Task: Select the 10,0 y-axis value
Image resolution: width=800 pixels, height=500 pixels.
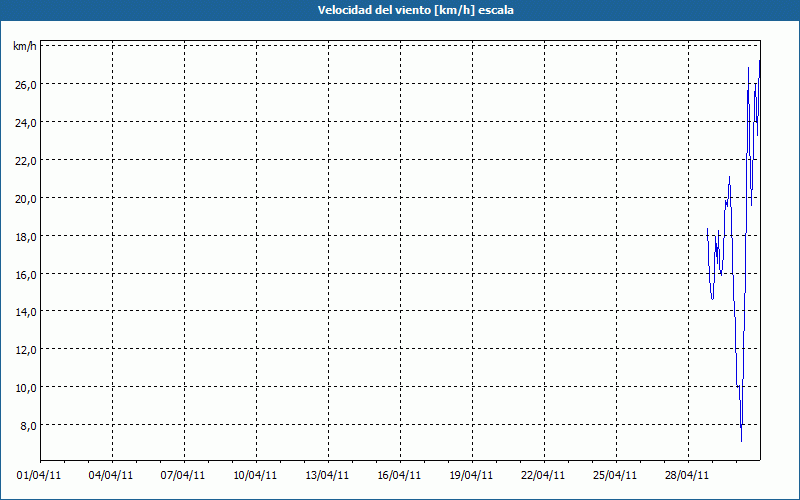Action: tap(26, 388)
